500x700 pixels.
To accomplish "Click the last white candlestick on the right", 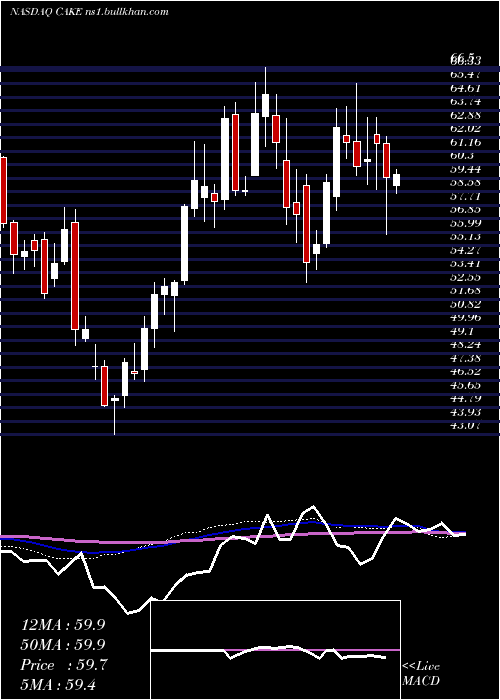I will point(396,180).
